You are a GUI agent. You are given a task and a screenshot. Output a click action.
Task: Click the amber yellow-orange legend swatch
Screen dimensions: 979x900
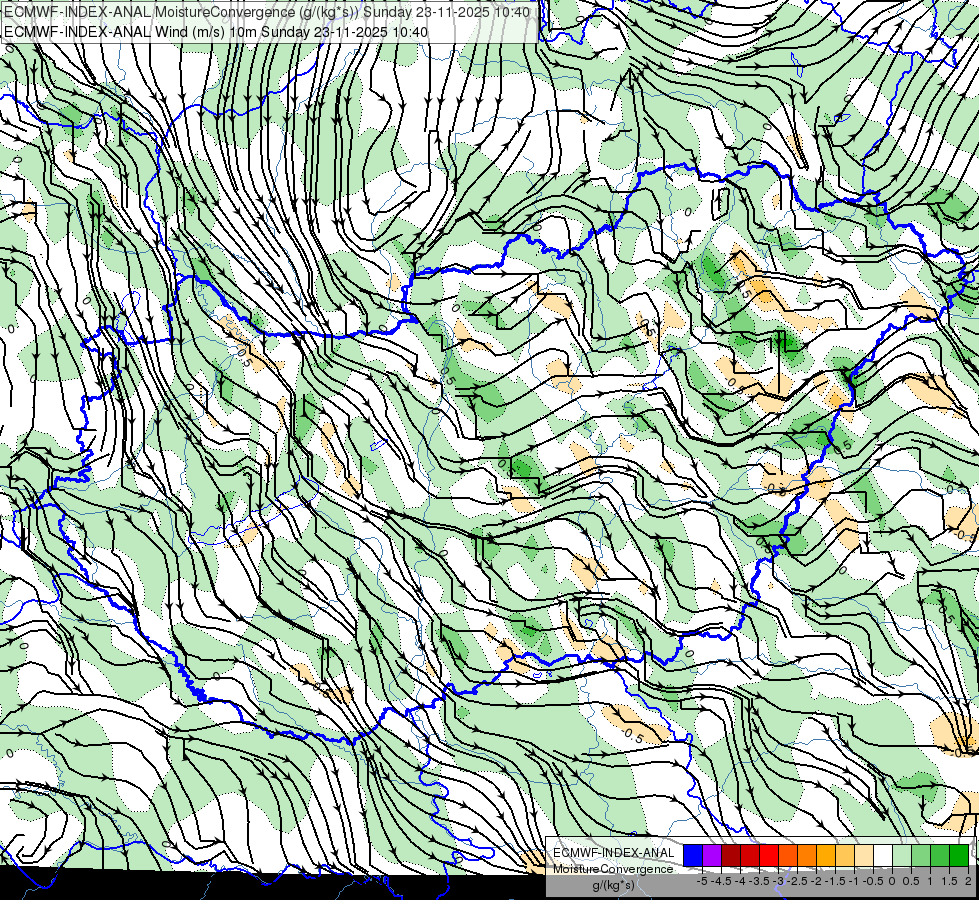[826, 856]
